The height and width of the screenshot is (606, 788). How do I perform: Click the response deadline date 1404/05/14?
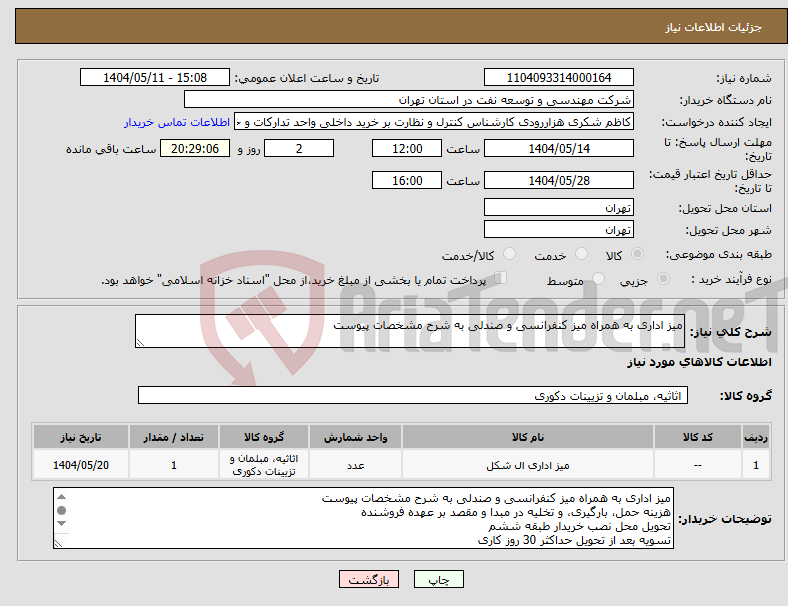[x=558, y=148]
